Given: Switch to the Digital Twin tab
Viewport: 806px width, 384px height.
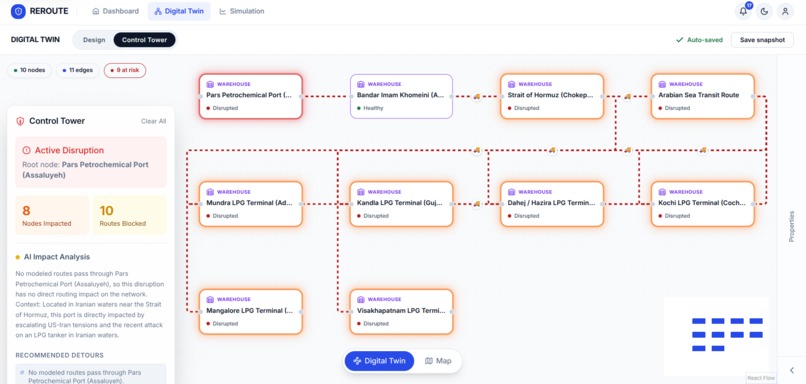Looking at the screenshot, I should click(179, 11).
